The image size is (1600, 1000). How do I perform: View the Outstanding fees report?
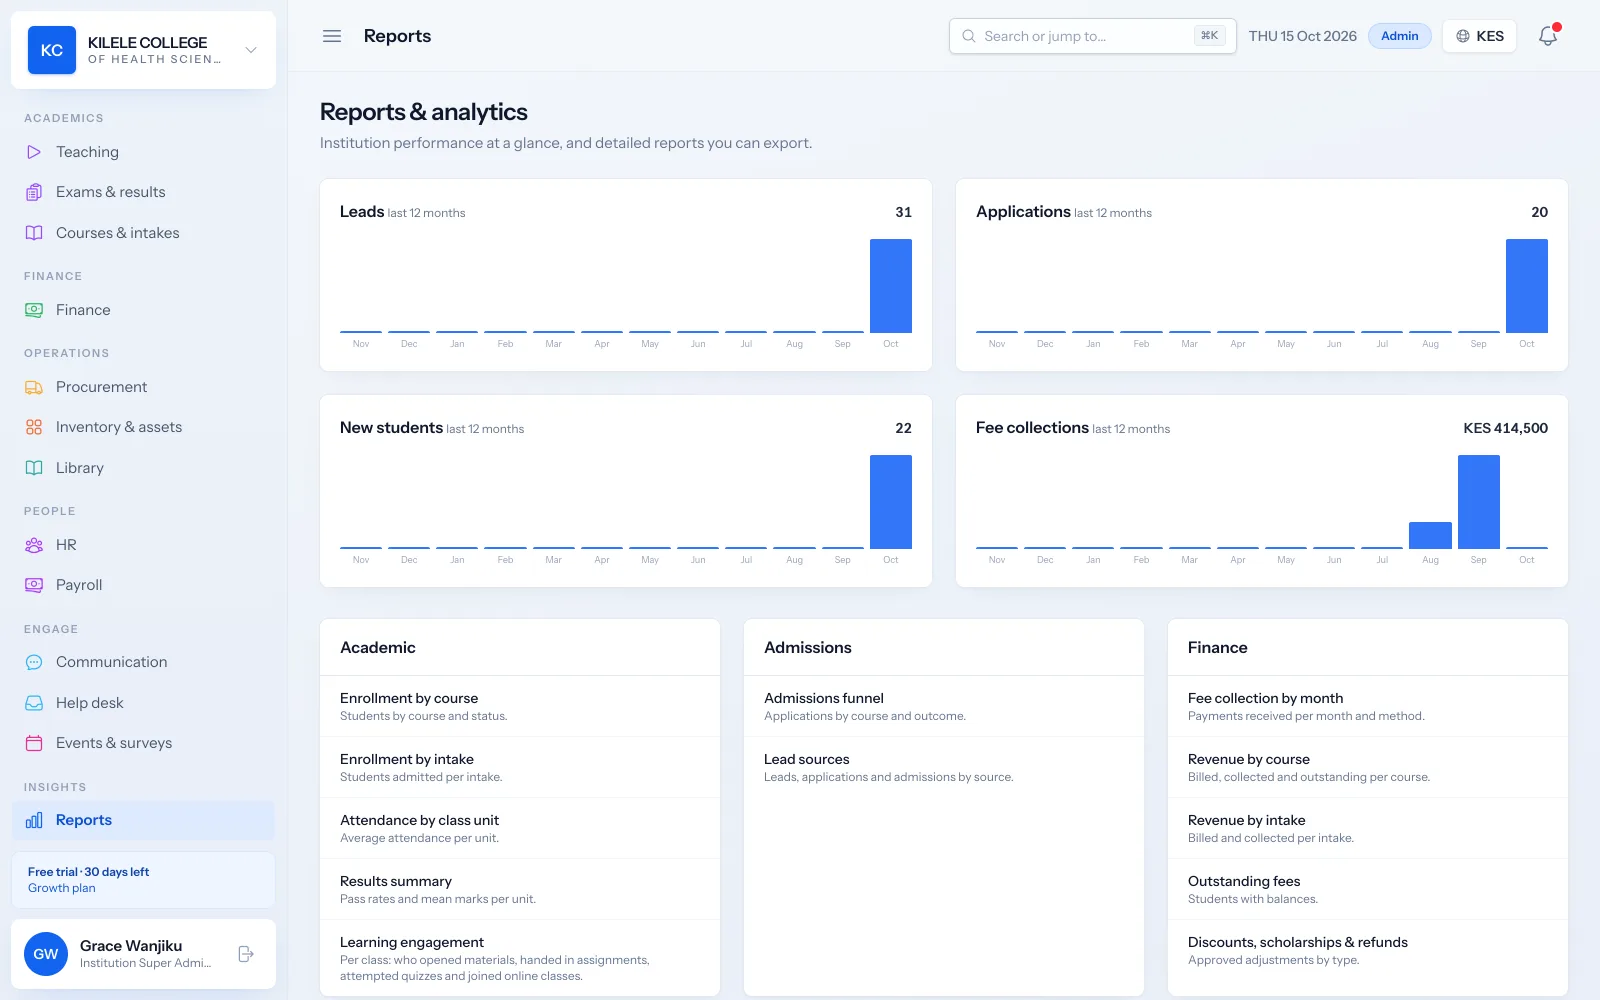pyautogui.click(x=1368, y=889)
